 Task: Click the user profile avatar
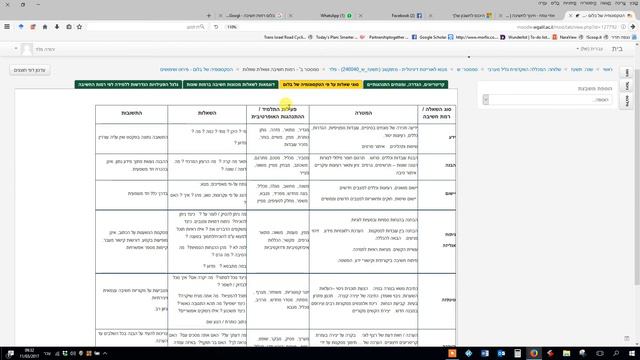tap(27, 49)
